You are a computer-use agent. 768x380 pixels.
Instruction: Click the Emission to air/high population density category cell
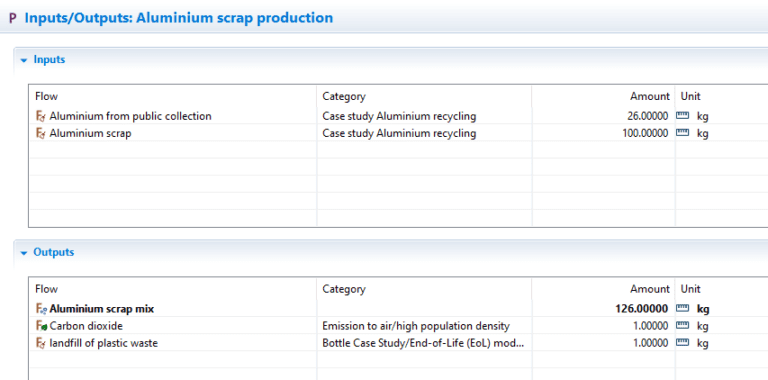tap(416, 326)
